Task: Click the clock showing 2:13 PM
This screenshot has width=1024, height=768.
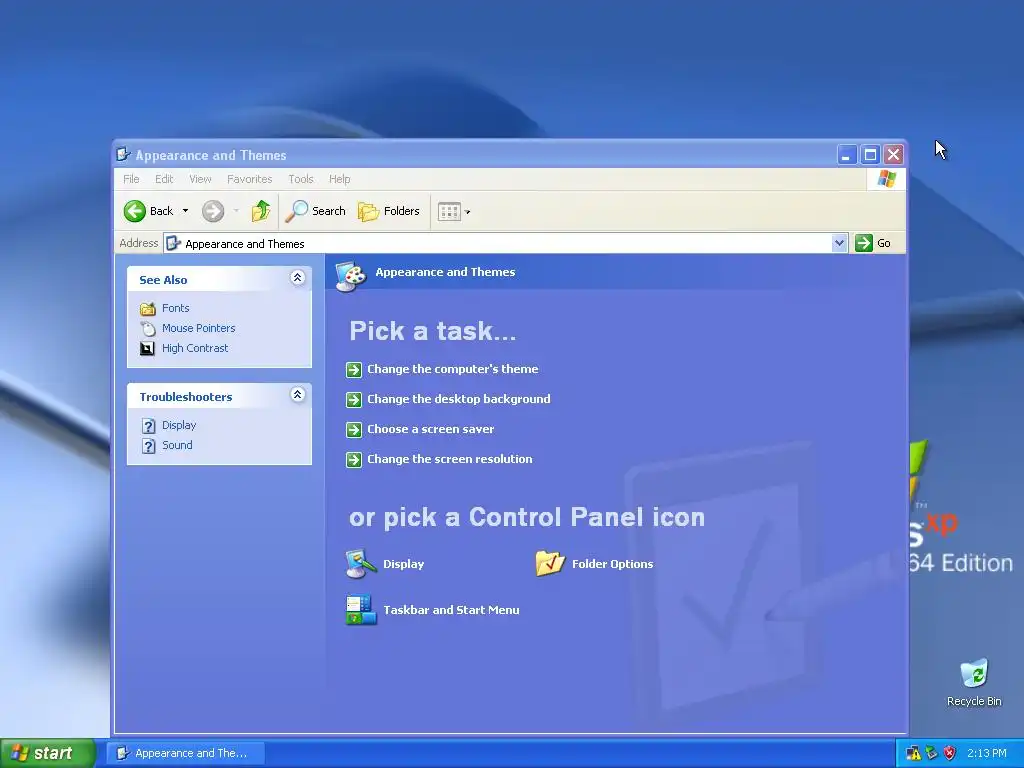Action: coord(987,753)
